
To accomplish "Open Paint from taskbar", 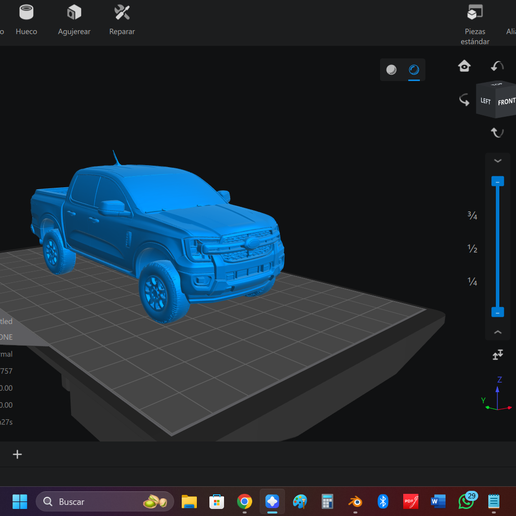I will tap(300, 502).
